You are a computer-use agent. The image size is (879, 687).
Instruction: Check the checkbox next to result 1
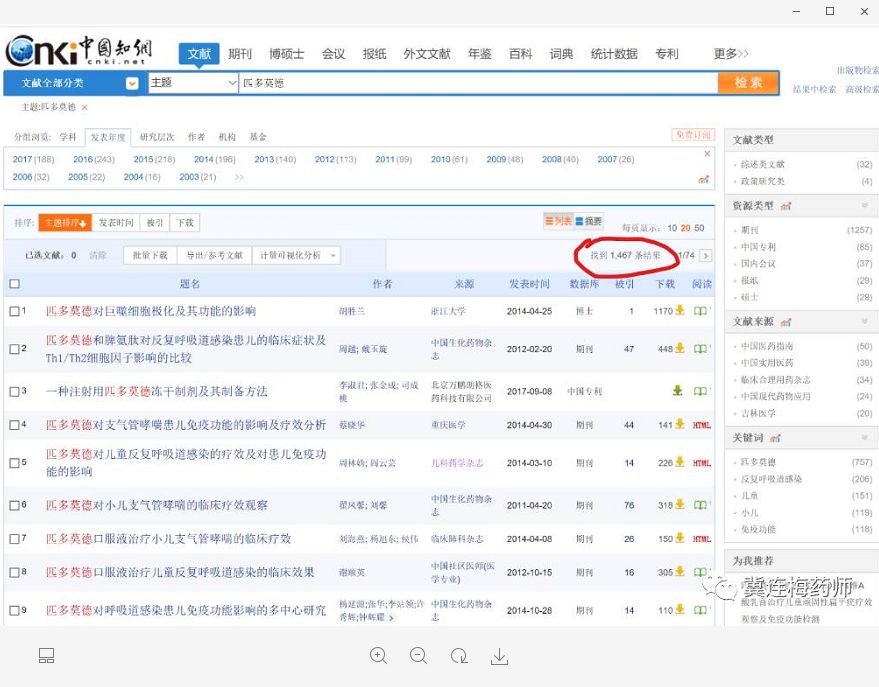[14, 311]
